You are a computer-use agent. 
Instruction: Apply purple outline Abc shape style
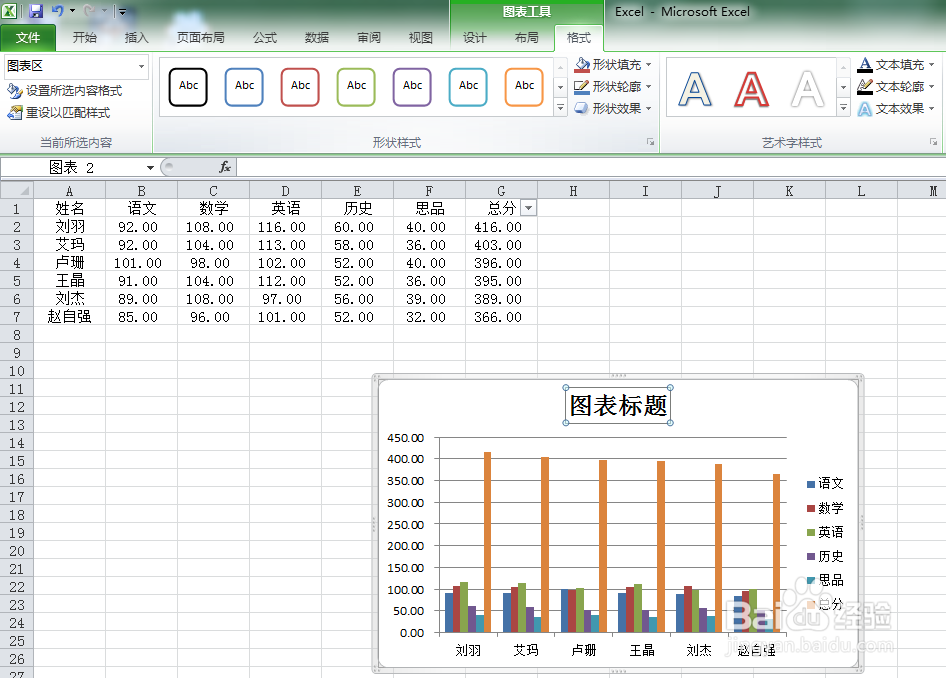[x=413, y=87]
